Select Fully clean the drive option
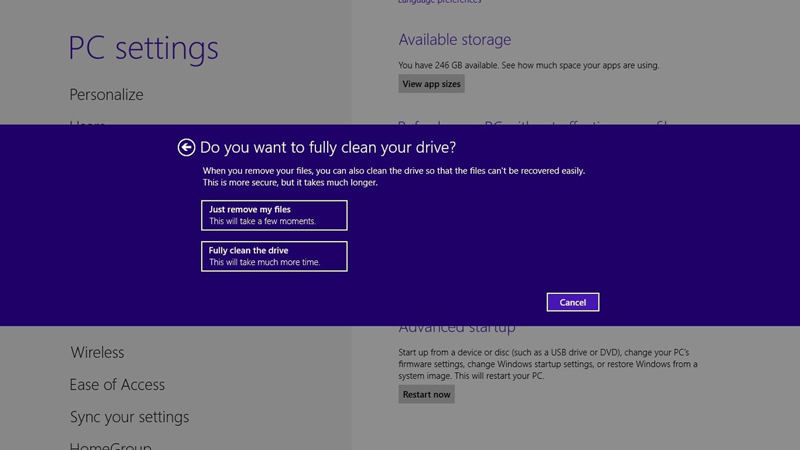Image resolution: width=800 pixels, height=450 pixels. [x=273, y=256]
